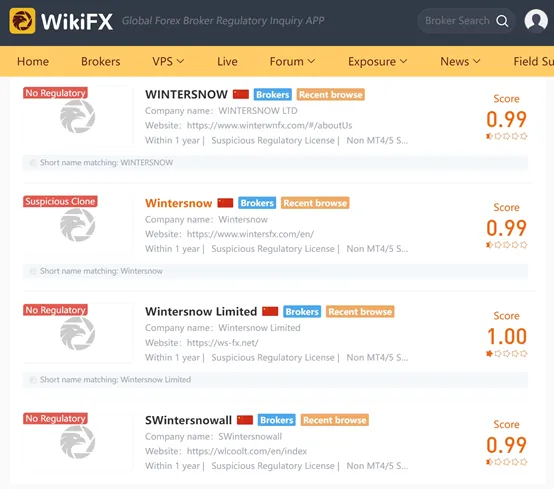
Task: Open the Brokers navigation item
Action: point(101,61)
